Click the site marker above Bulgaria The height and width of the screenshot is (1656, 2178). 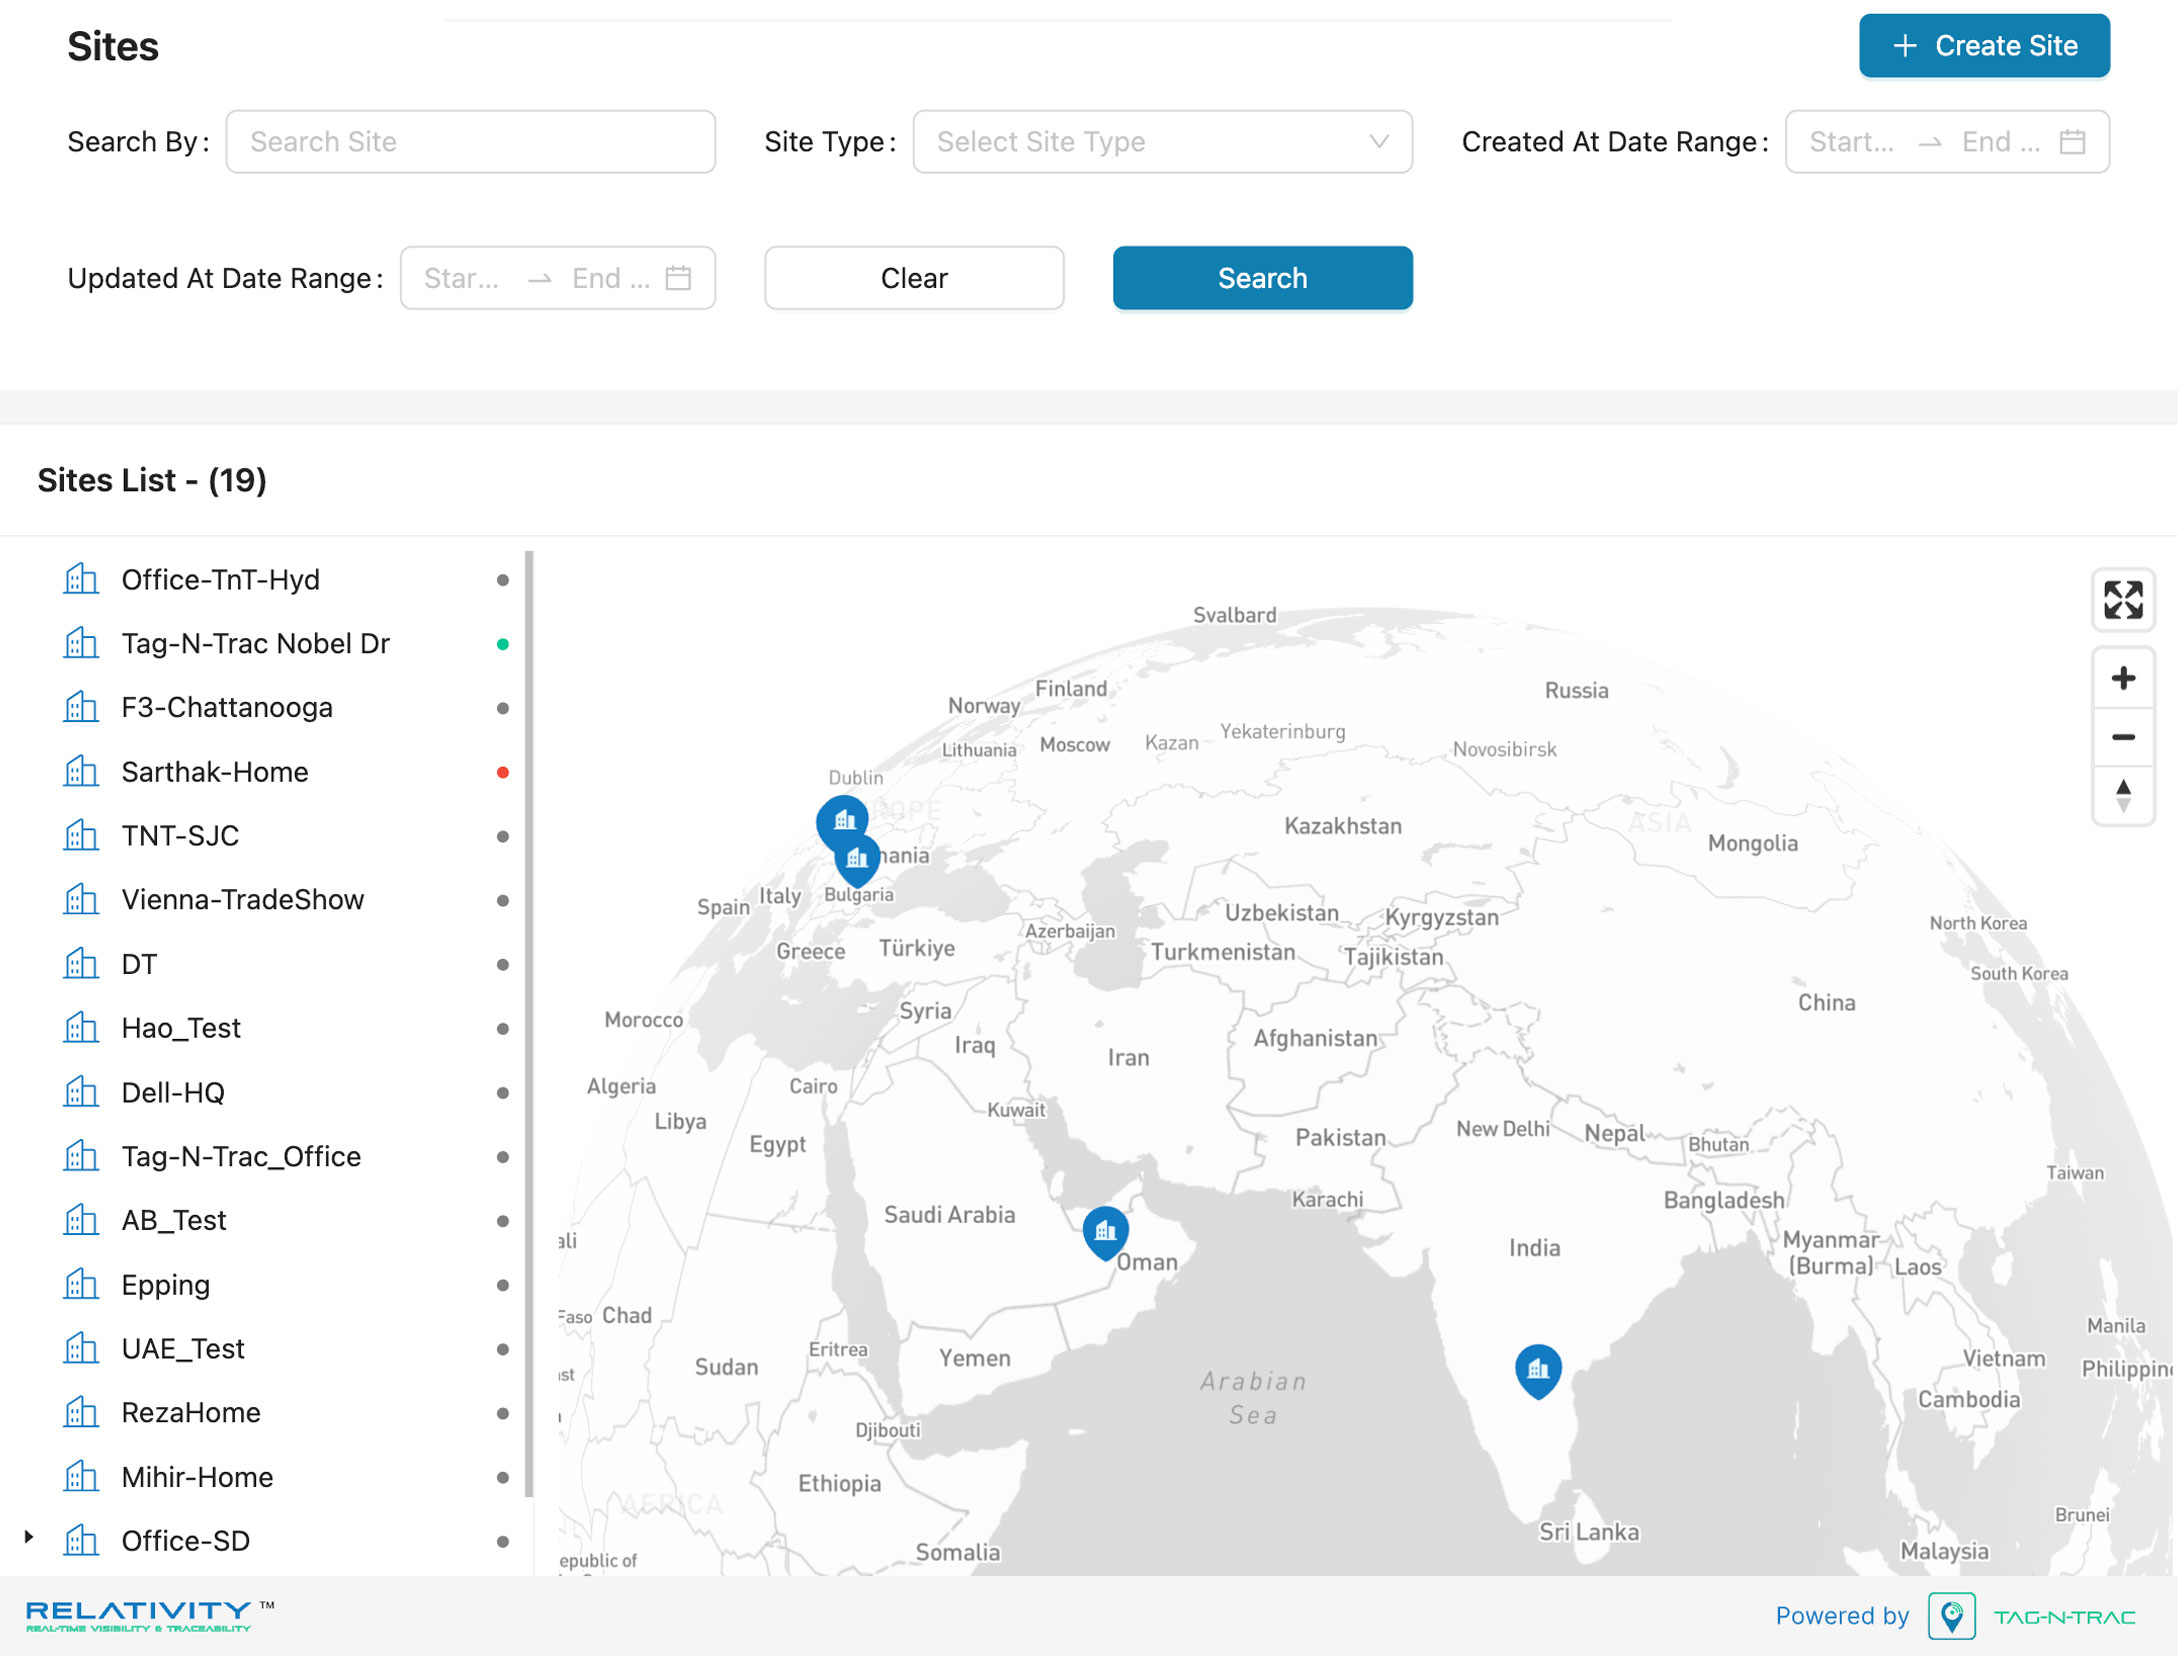point(857,860)
